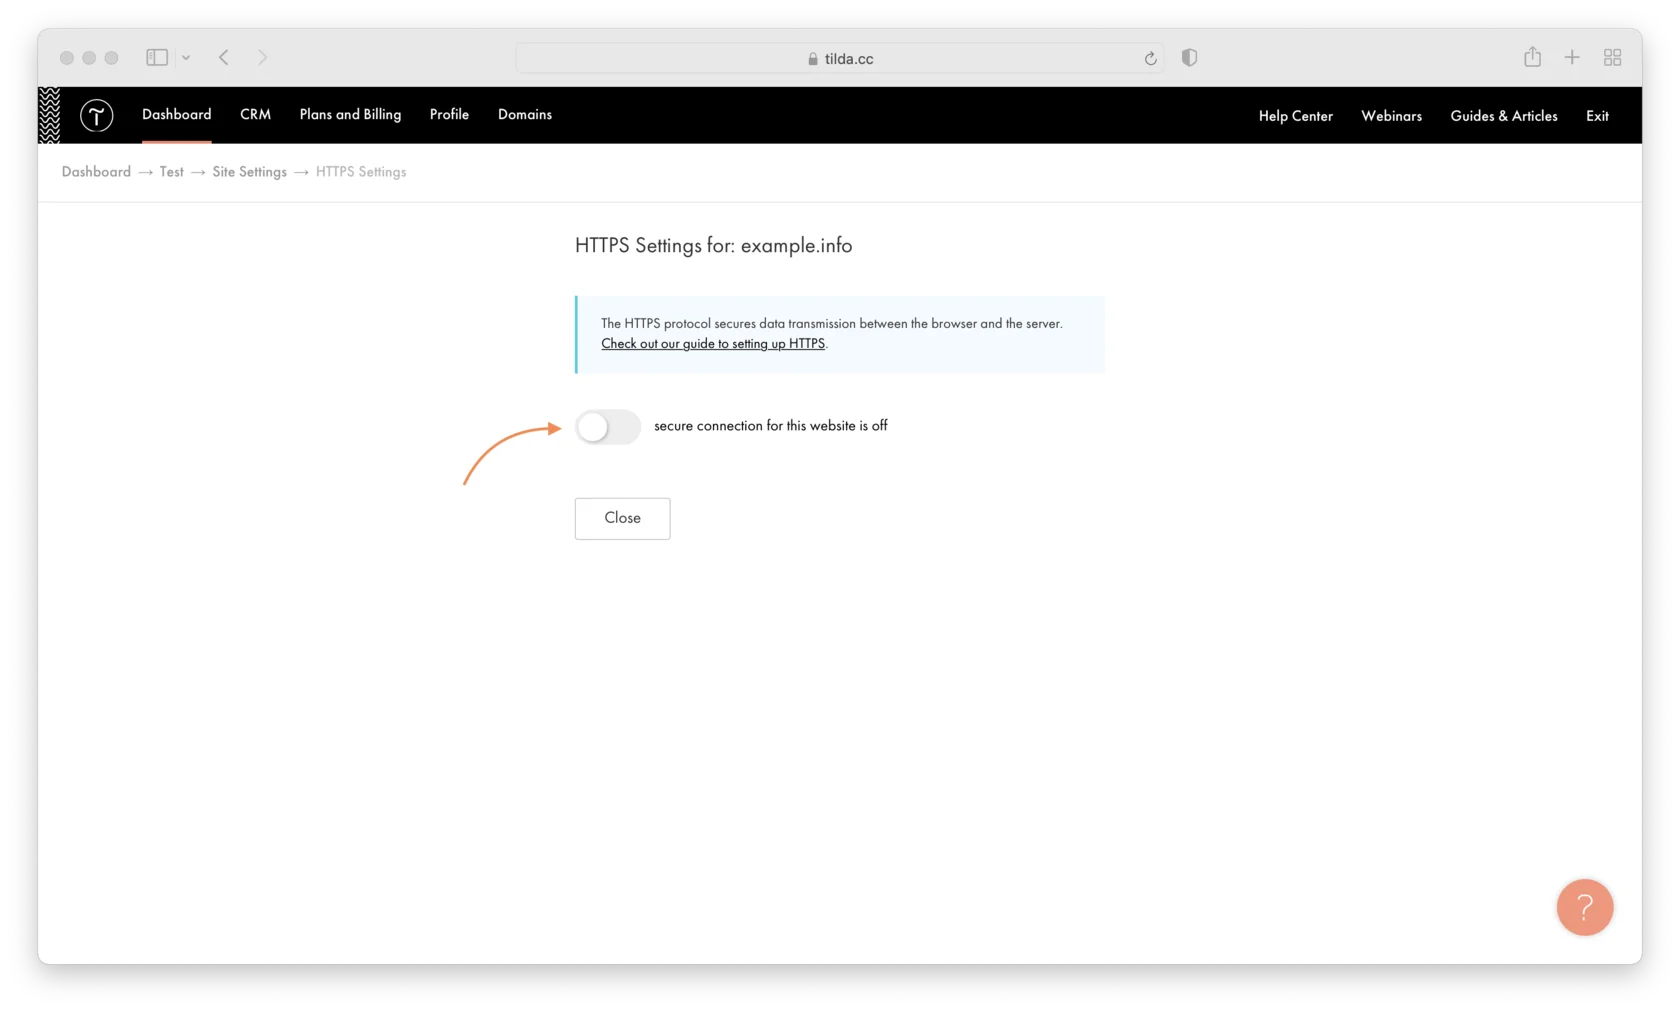The height and width of the screenshot is (1011, 1680).
Task: Click the Help Center link
Action: [x=1295, y=116]
